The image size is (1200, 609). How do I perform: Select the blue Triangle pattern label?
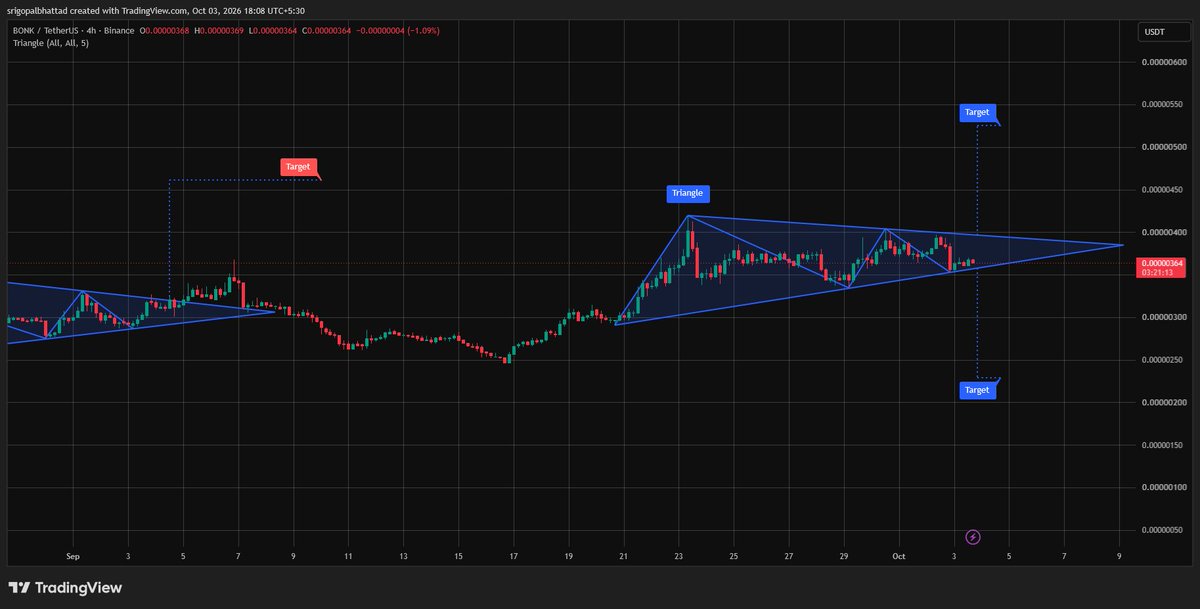coord(687,193)
